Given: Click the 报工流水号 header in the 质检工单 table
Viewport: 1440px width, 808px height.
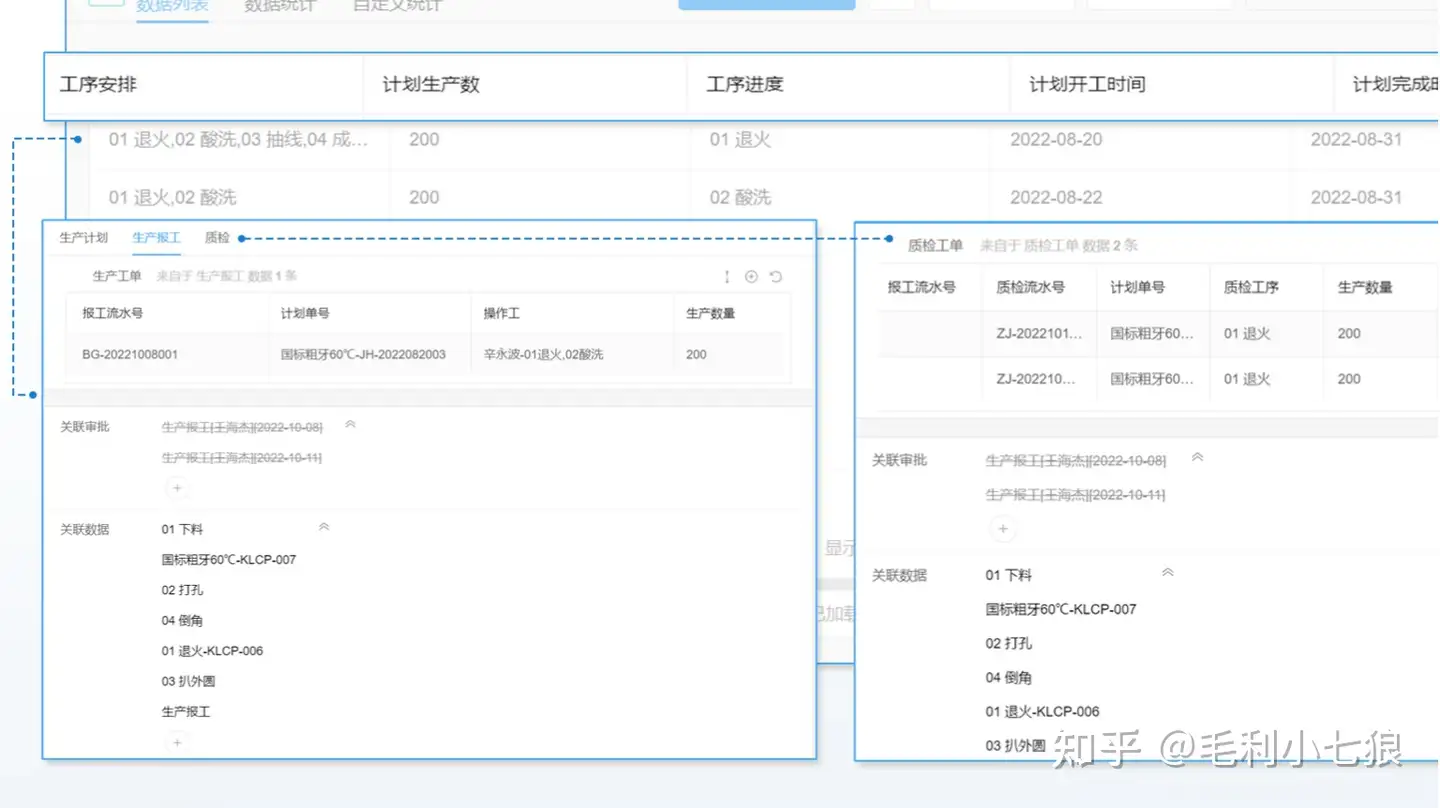Looking at the screenshot, I should coord(922,288).
